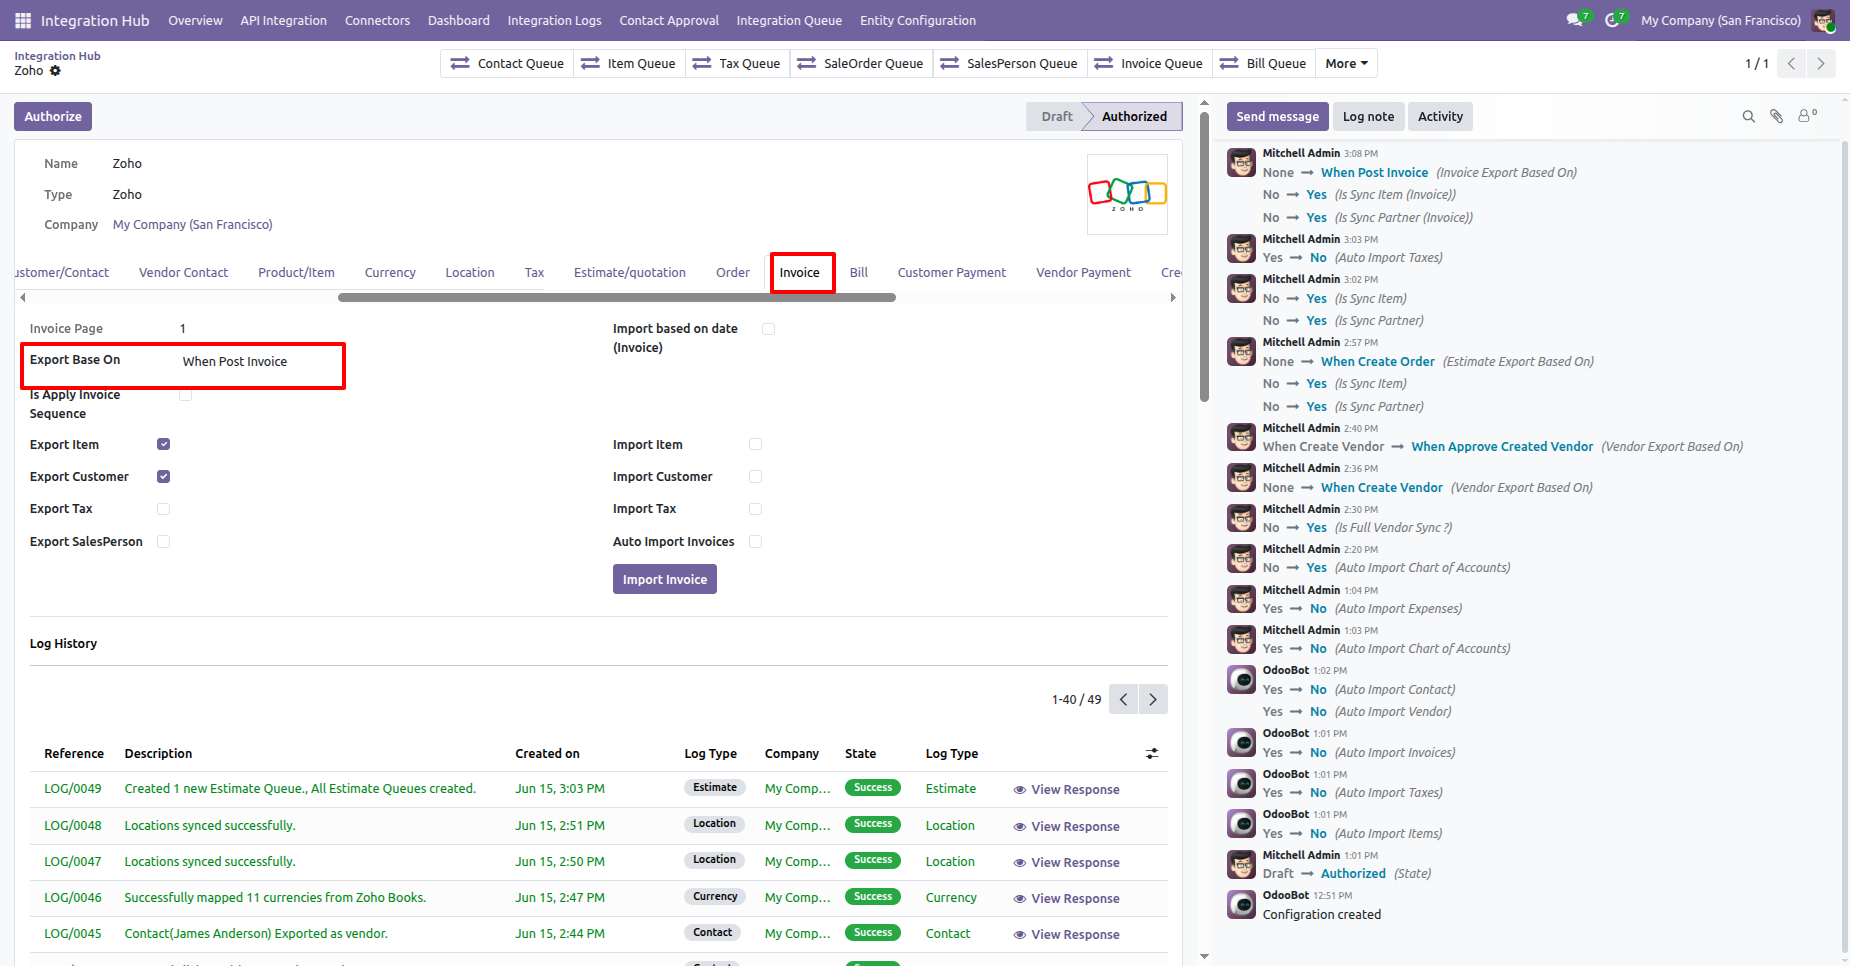
Task: View Response for LOG/0049
Action: (1066, 790)
